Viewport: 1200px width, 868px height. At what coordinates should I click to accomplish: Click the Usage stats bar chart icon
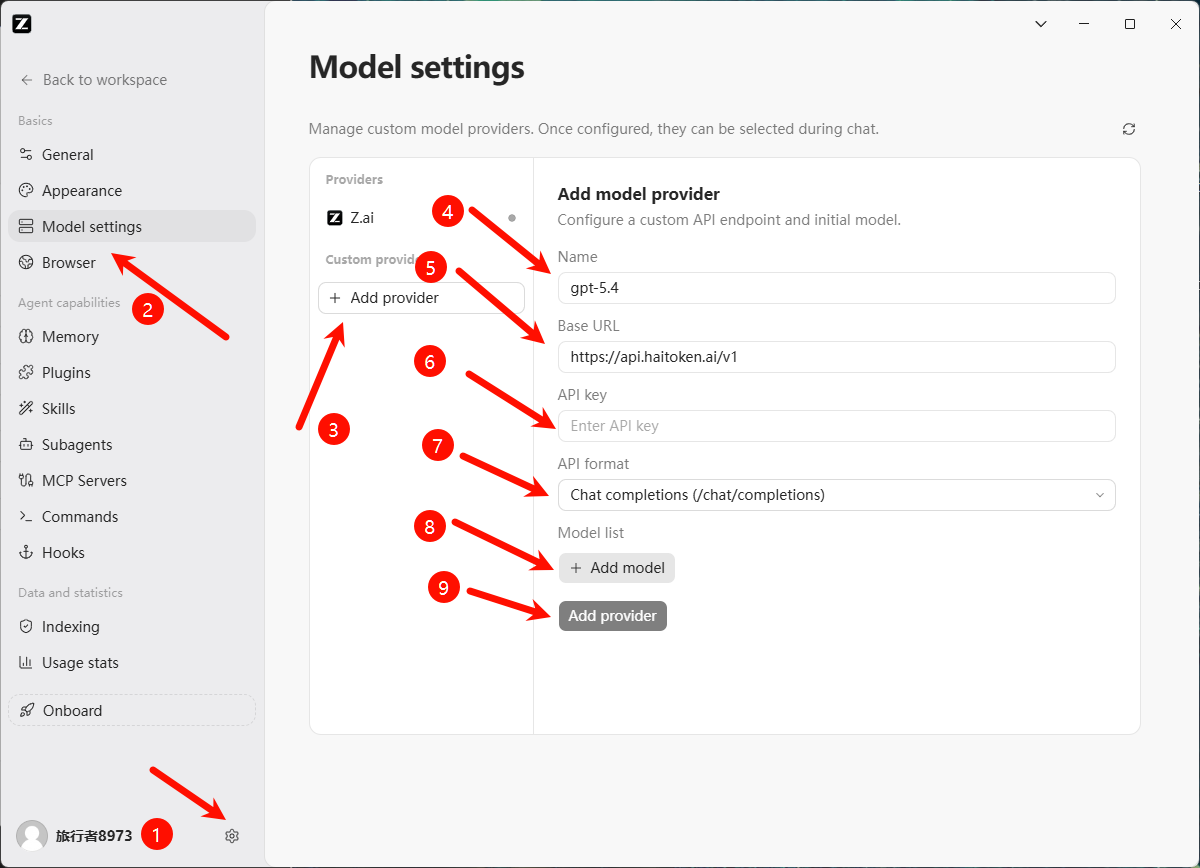click(26, 663)
